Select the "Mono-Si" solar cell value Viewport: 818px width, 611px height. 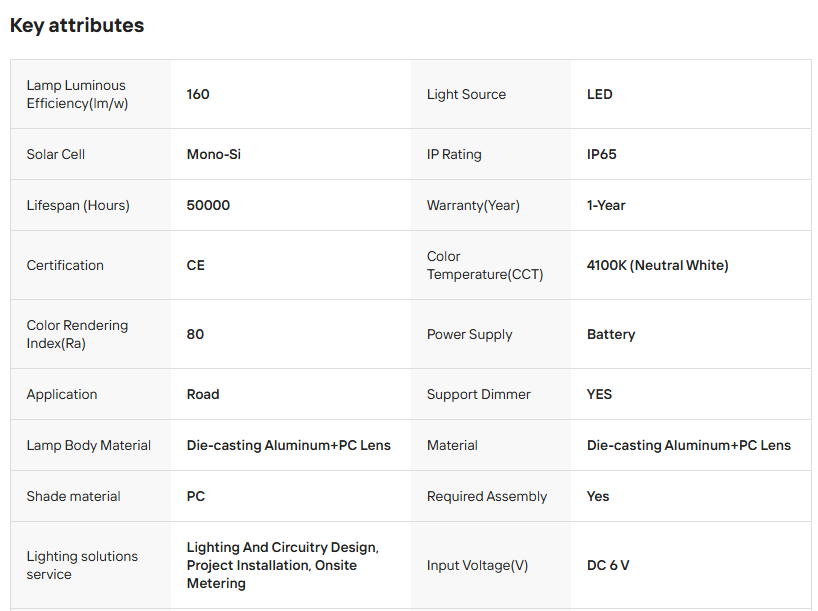(214, 154)
